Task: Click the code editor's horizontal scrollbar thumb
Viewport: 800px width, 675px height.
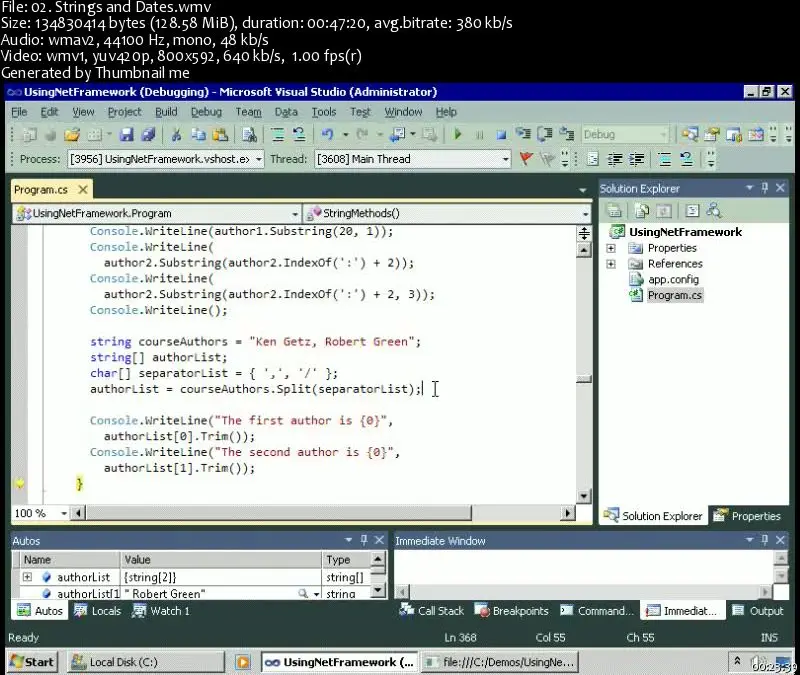Action: [279, 512]
